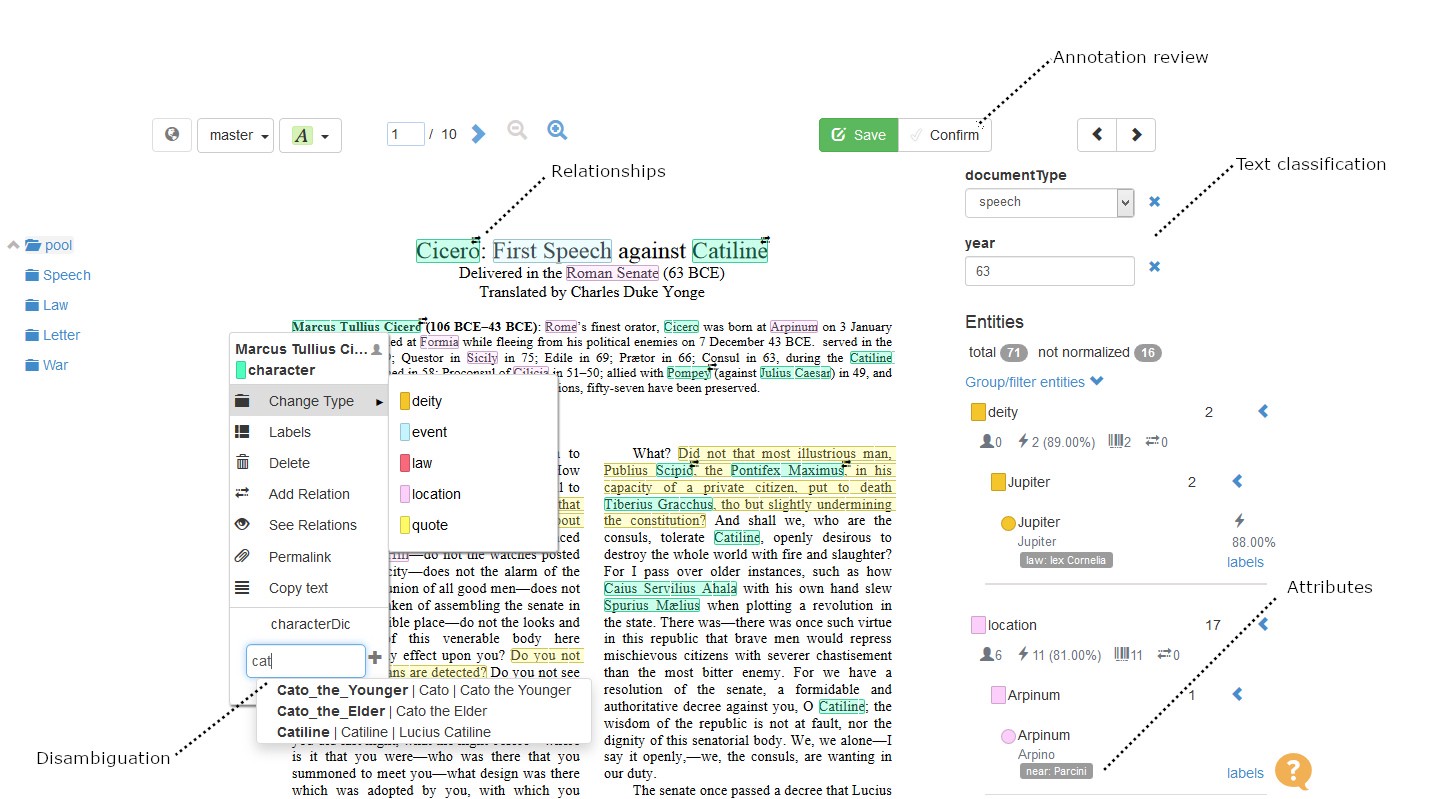The image size is (1431, 799).
Task: Go to next document arrow
Action: [1136, 135]
